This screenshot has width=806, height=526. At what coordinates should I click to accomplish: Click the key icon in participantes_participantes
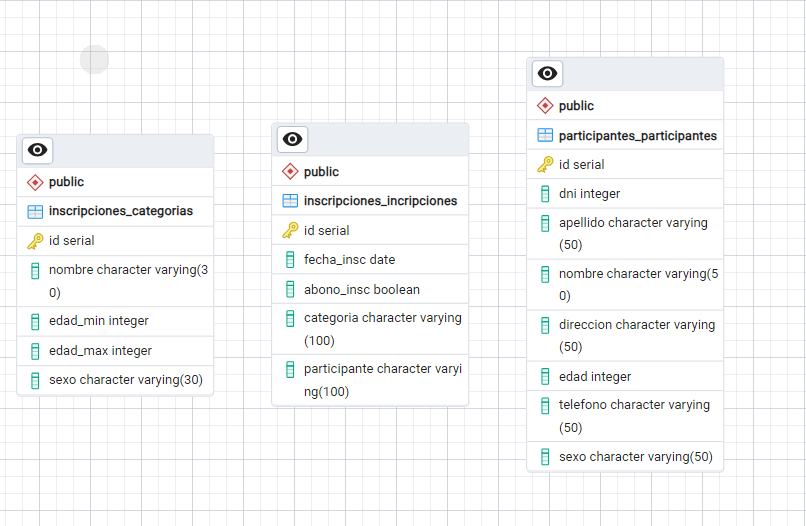(545, 164)
